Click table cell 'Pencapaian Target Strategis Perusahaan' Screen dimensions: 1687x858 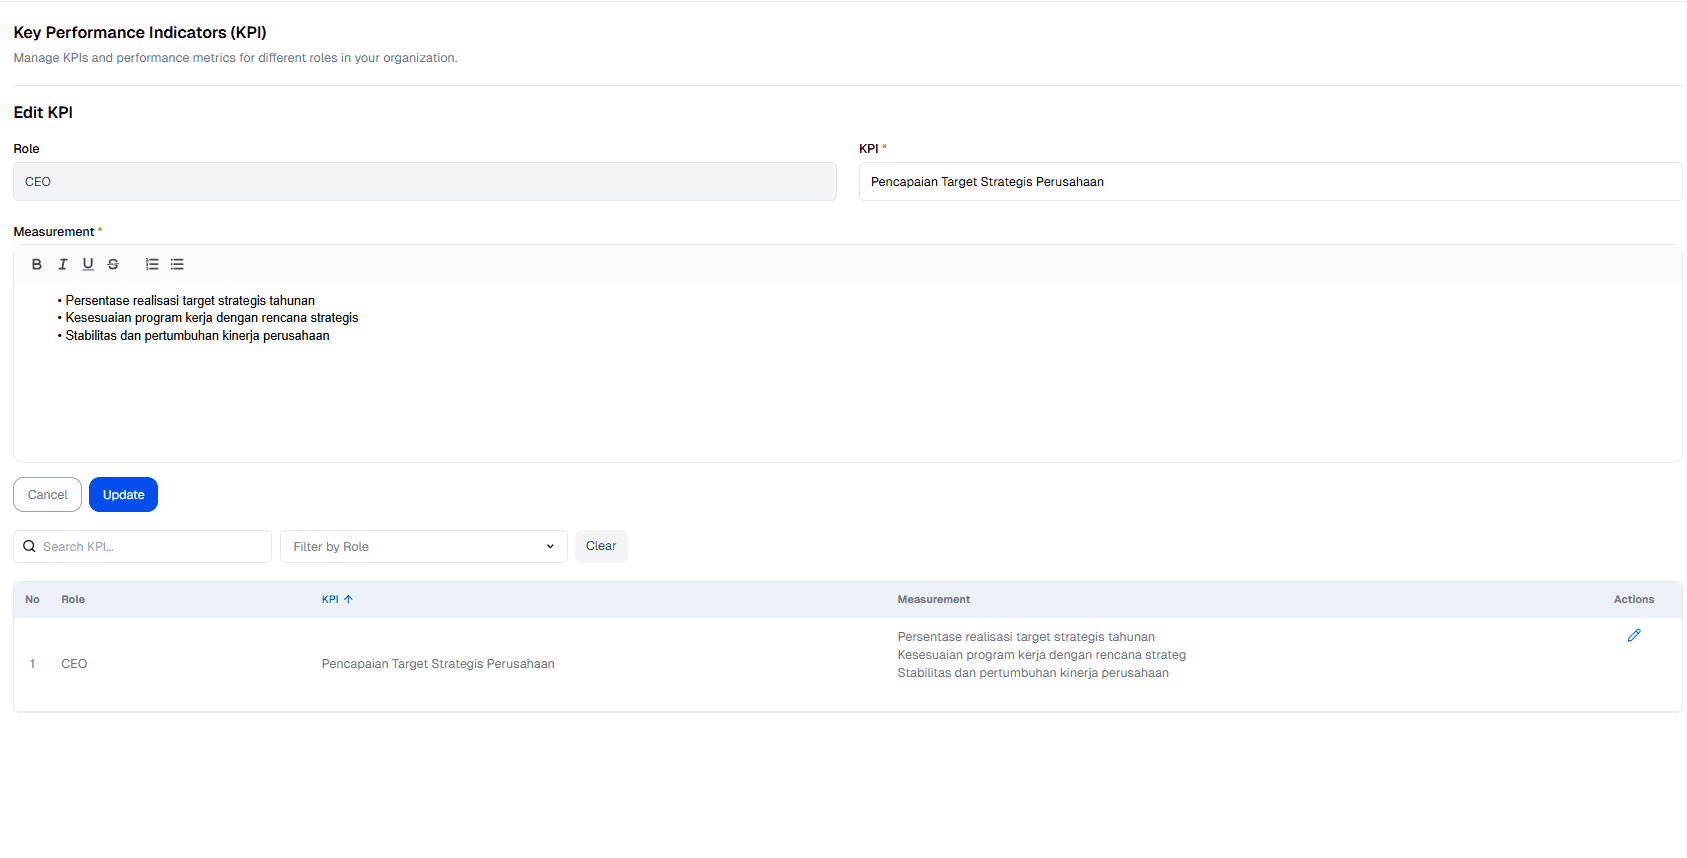[x=438, y=664]
